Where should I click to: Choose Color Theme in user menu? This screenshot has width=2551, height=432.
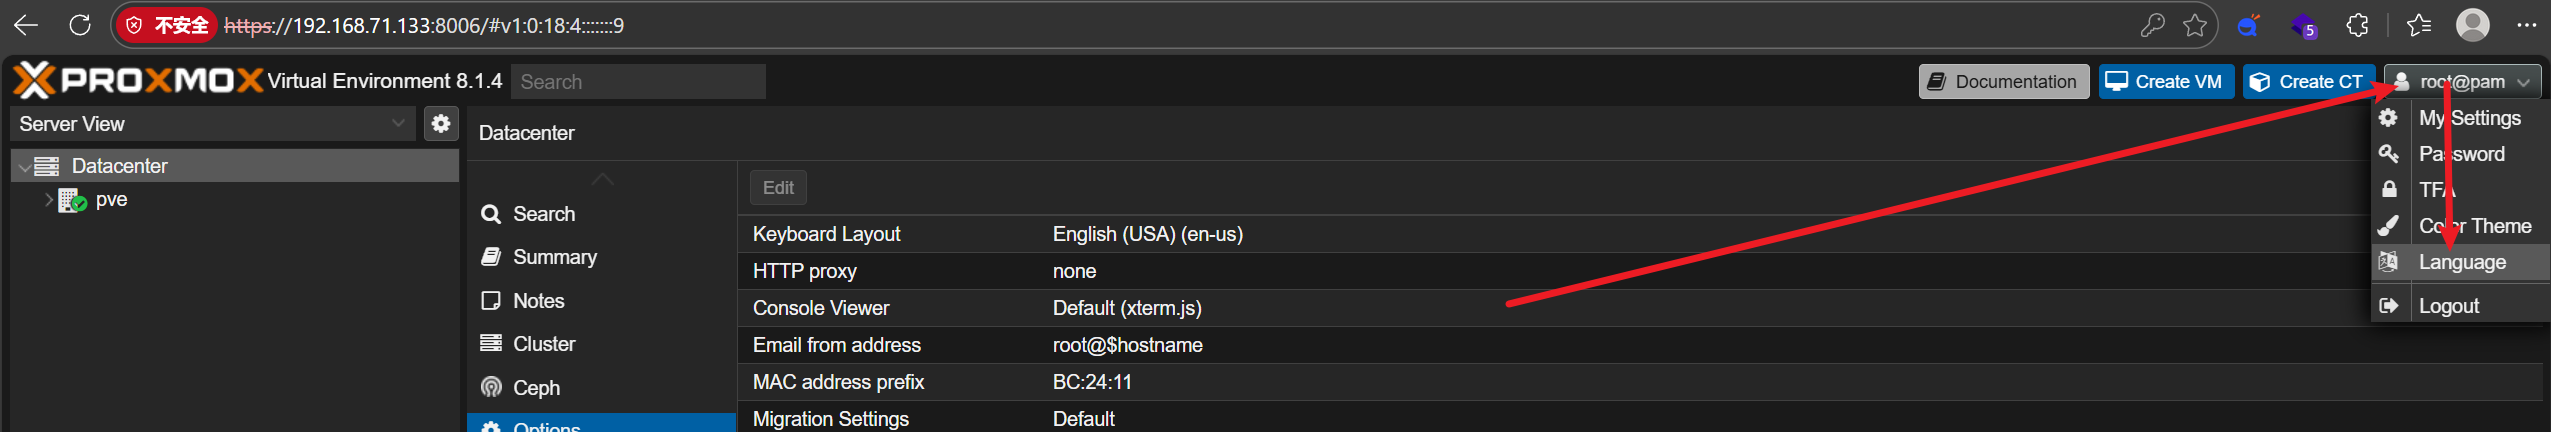(2474, 227)
